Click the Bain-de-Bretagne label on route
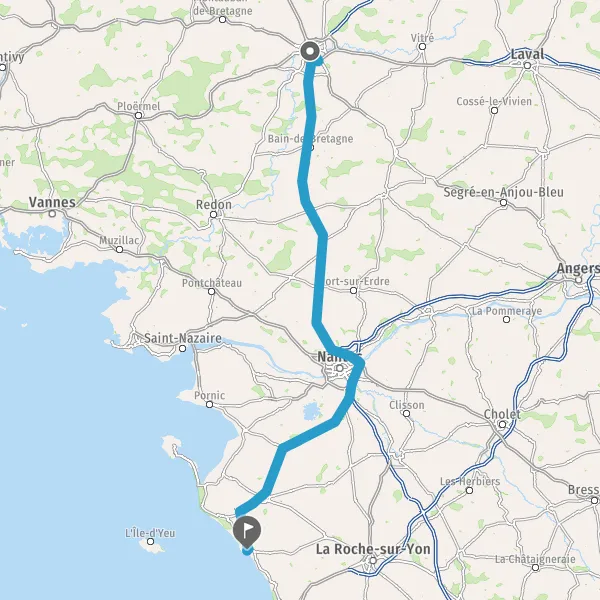This screenshot has width=600, height=600. tap(310, 139)
